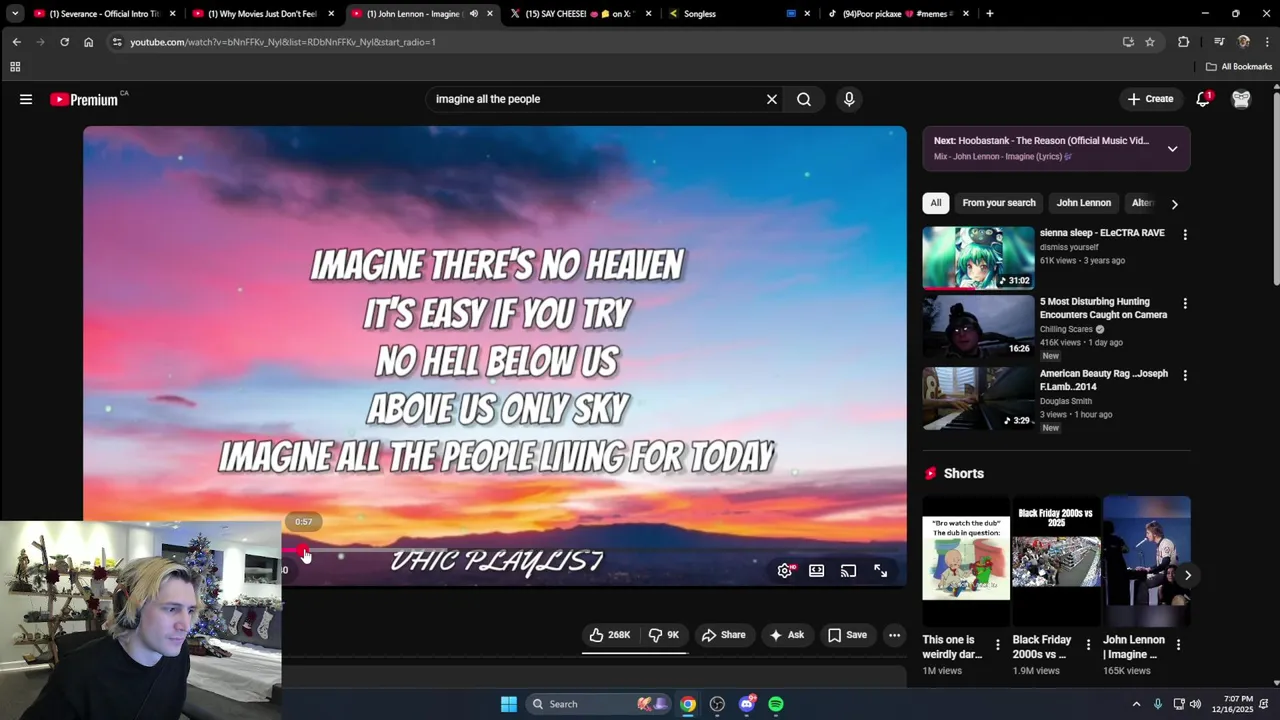Screen dimensions: 1280x720
Task: Go back in browser
Action: [16, 42]
